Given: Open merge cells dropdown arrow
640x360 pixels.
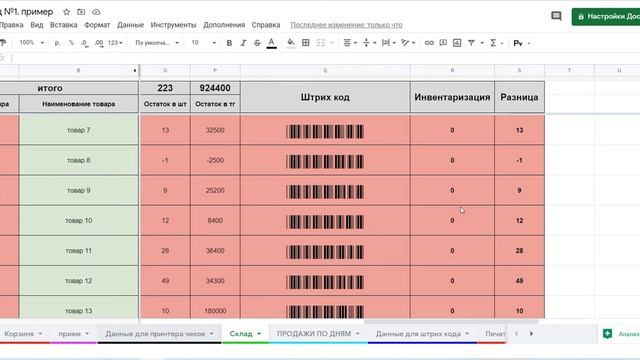Looking at the screenshot, I should pos(331,43).
